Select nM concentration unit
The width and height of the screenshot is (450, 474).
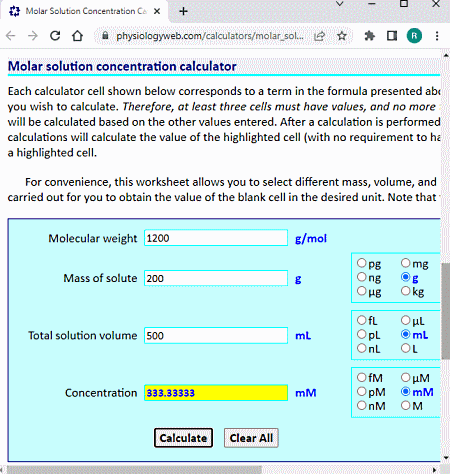pos(362,406)
